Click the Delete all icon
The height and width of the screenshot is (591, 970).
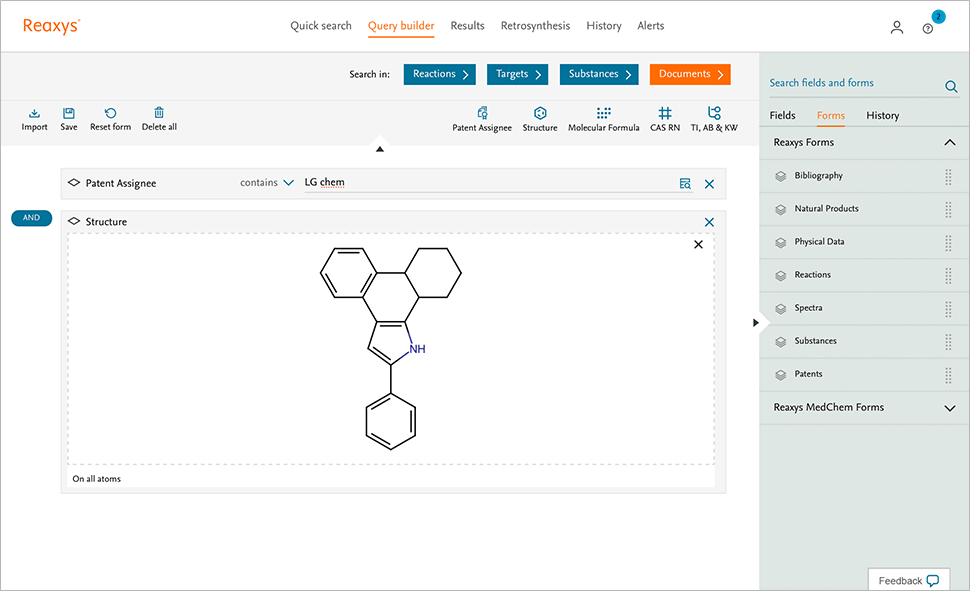pos(159,119)
